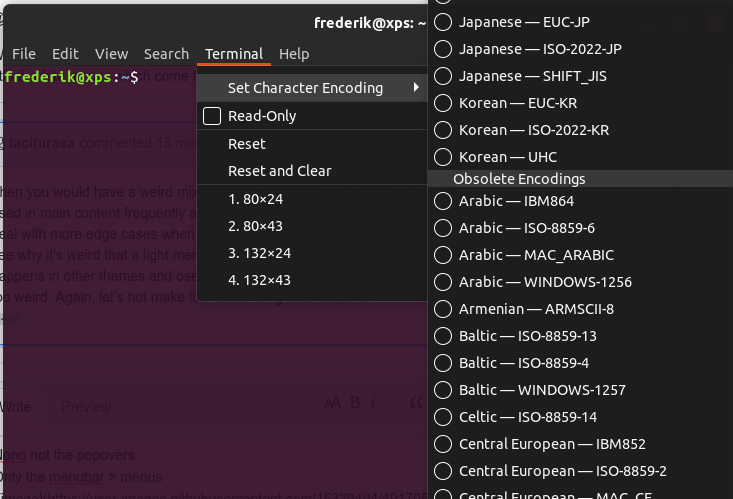Click the italic i icon in the background editor
This screenshot has width=733, height=499.
pos(373,403)
